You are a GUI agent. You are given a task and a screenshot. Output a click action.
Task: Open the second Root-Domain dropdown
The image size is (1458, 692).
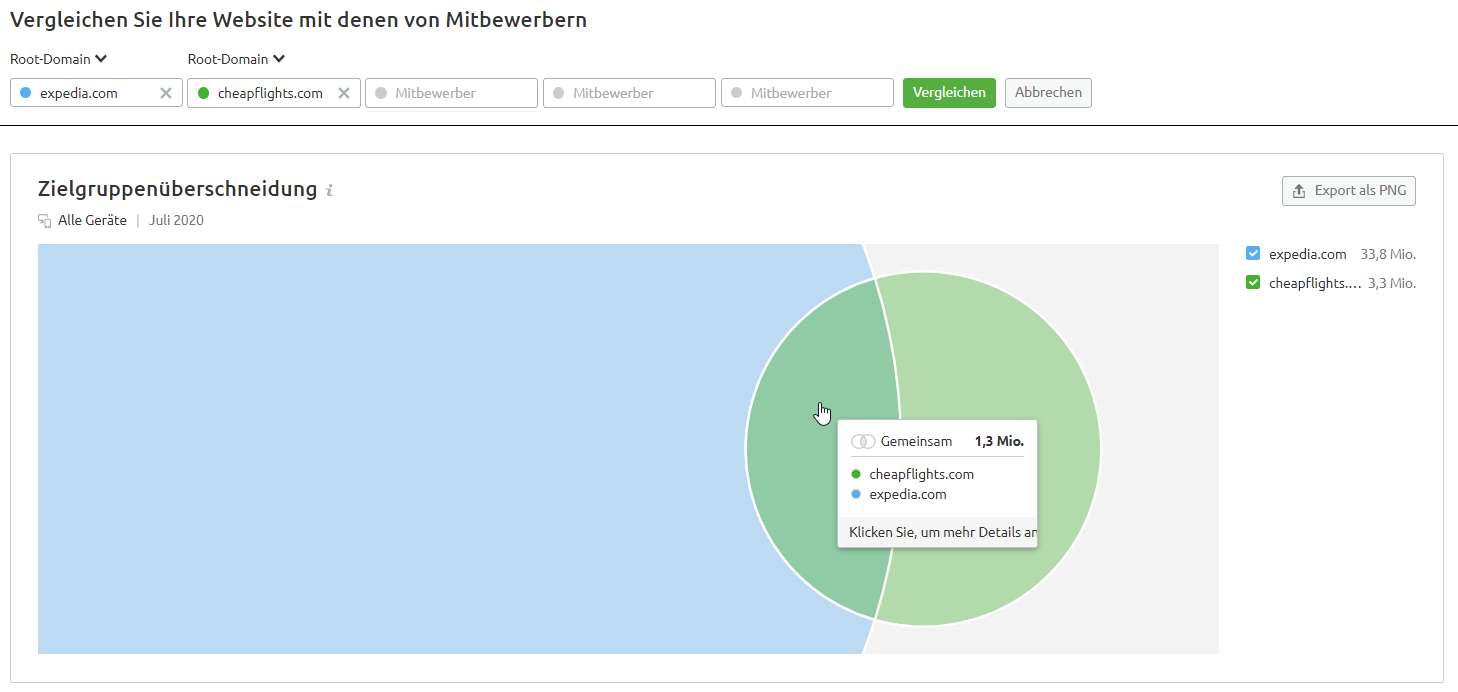(x=236, y=59)
